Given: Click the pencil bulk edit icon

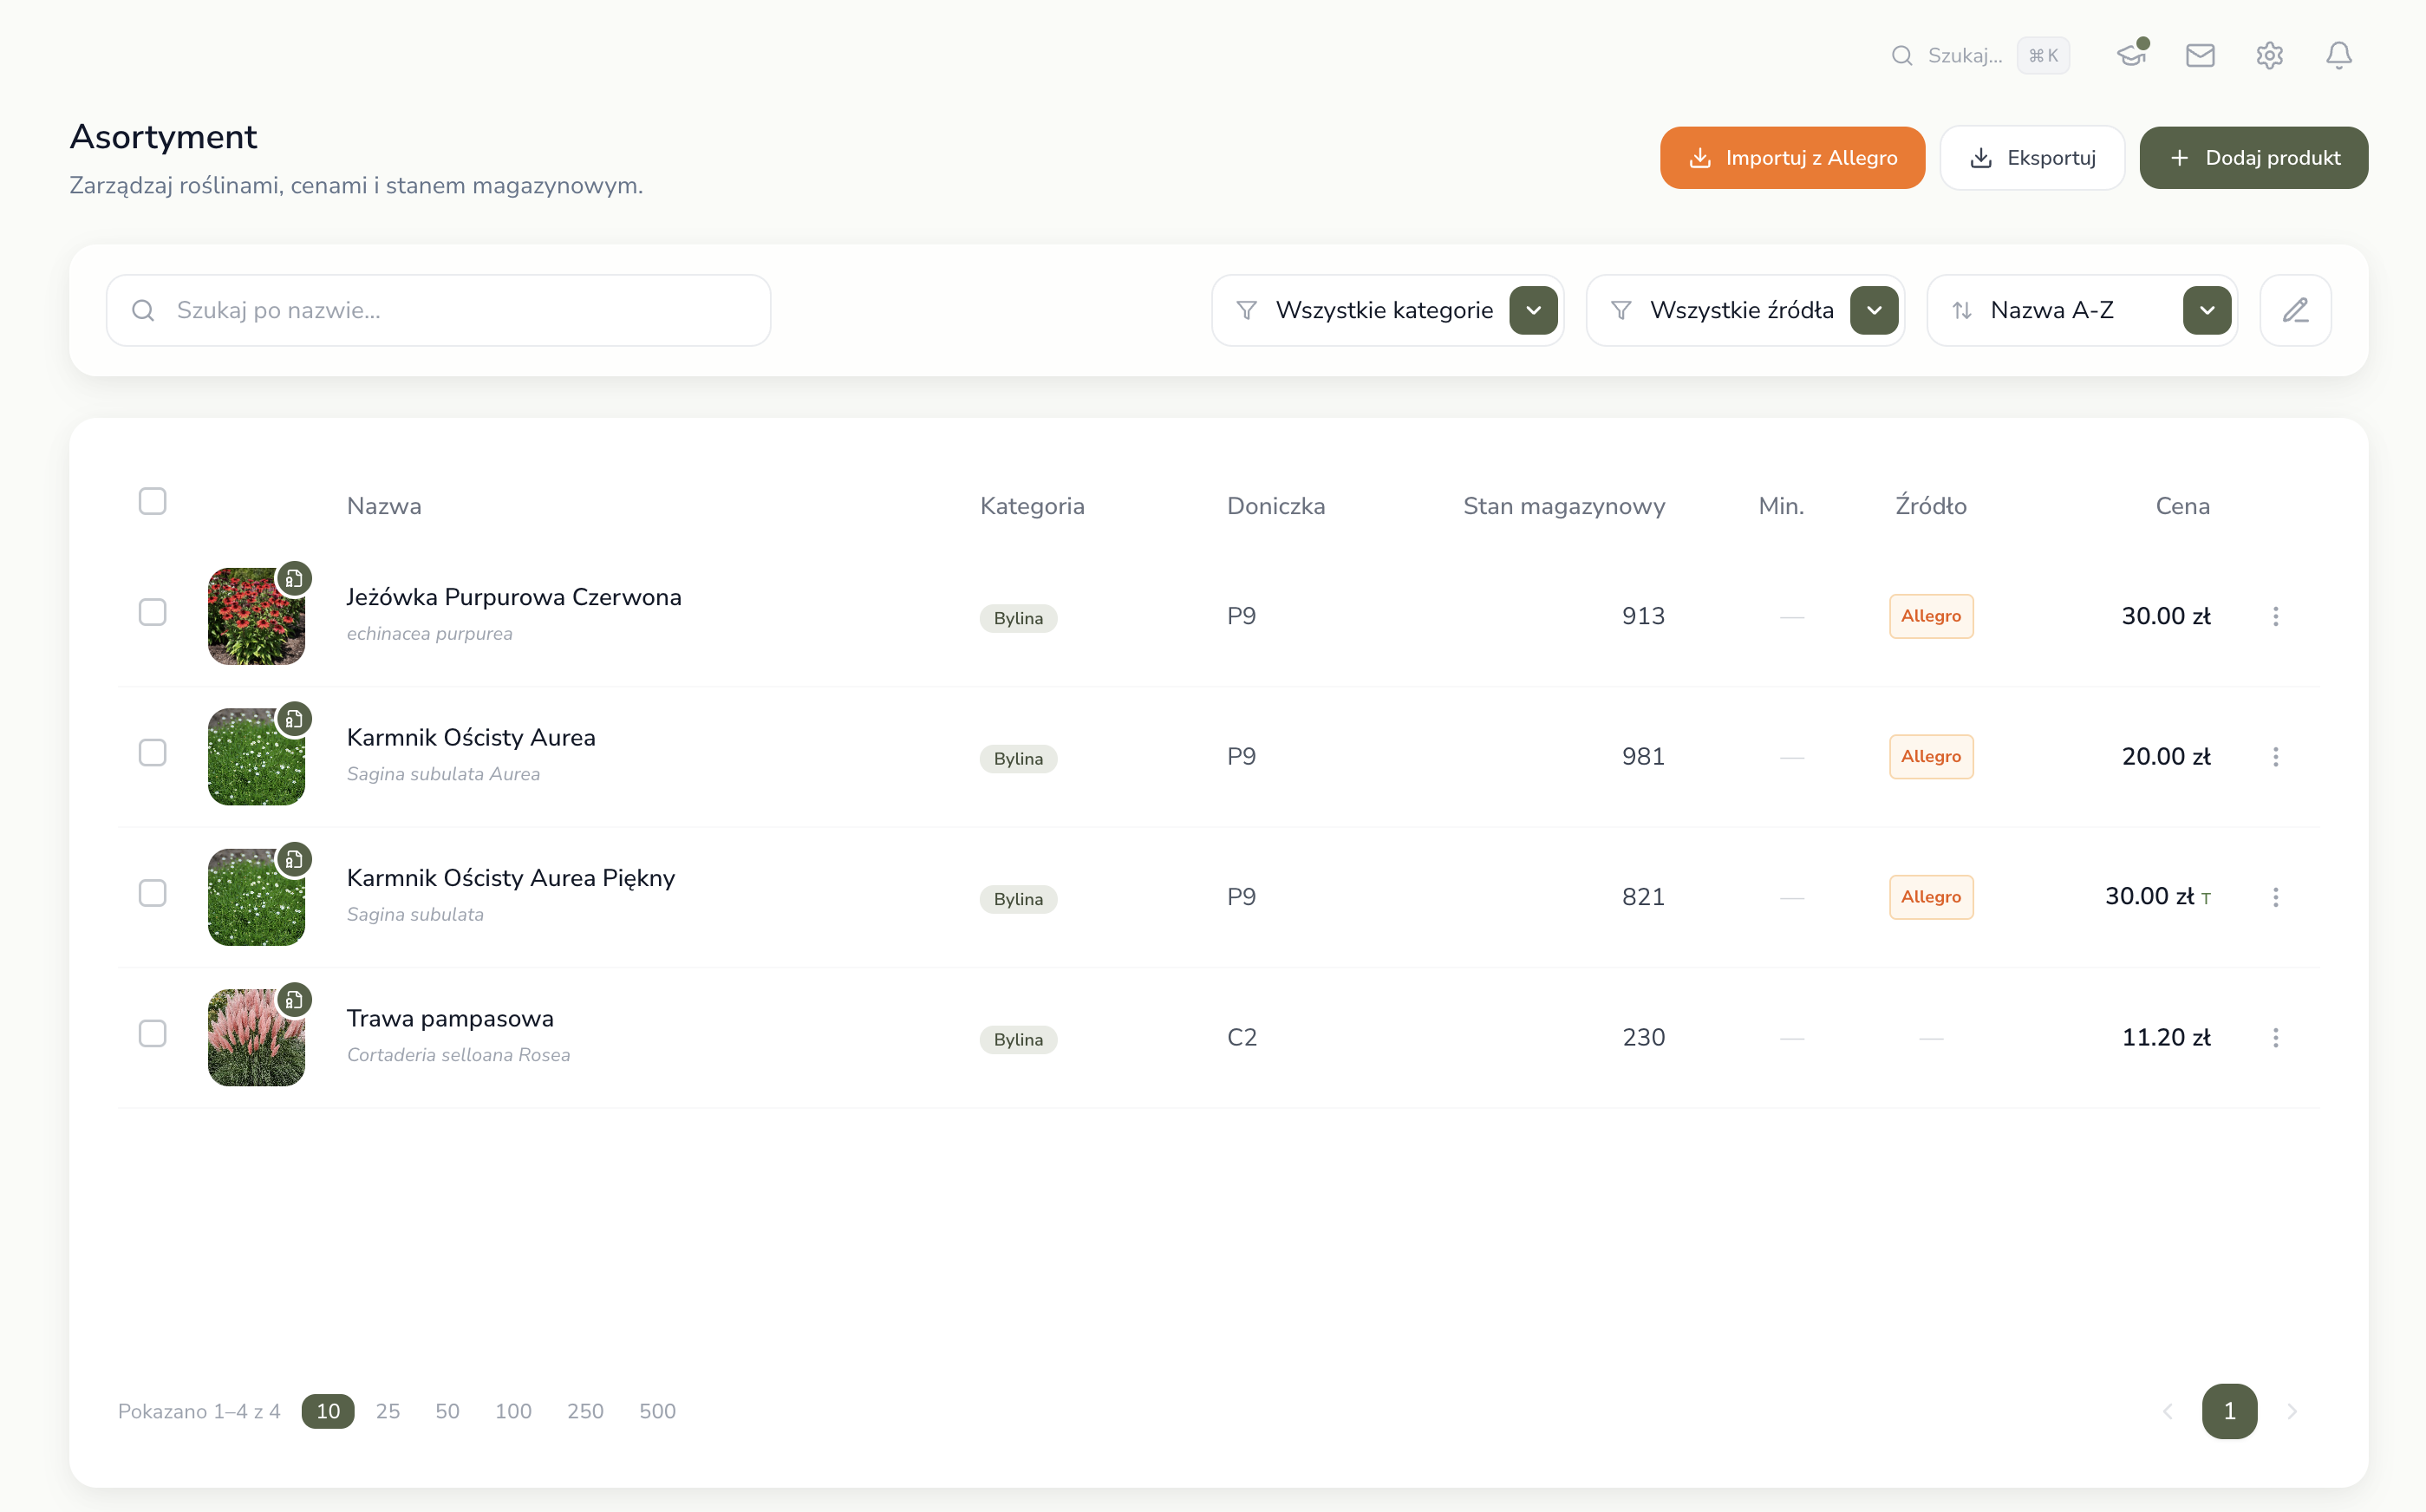Looking at the screenshot, I should click(x=2295, y=310).
